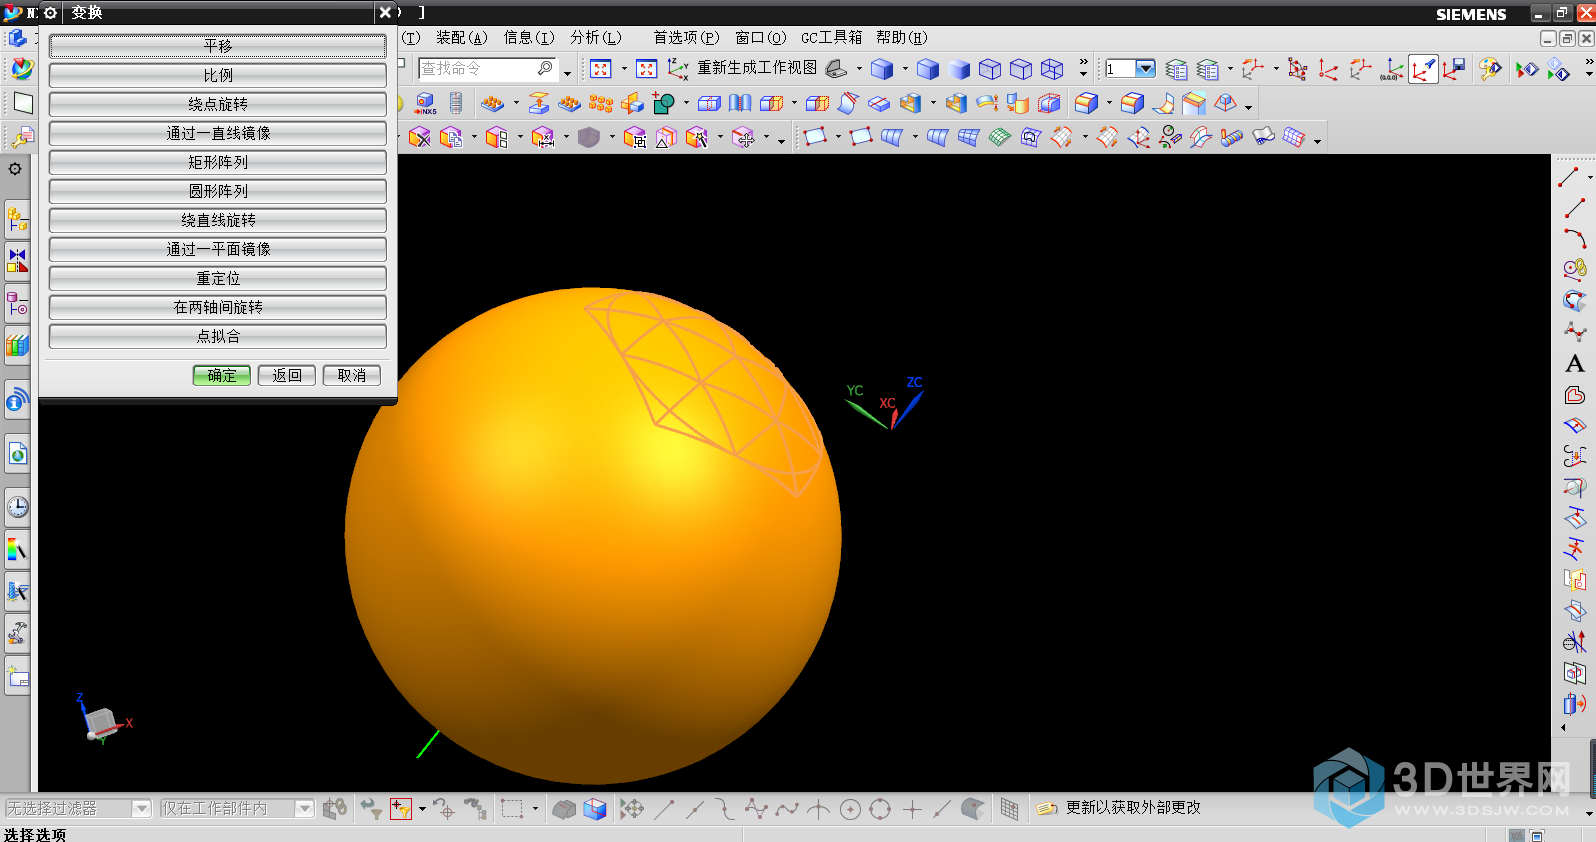Open the 仅在工作部件内 selection scope dropdown
The image size is (1596, 842).
[305, 808]
